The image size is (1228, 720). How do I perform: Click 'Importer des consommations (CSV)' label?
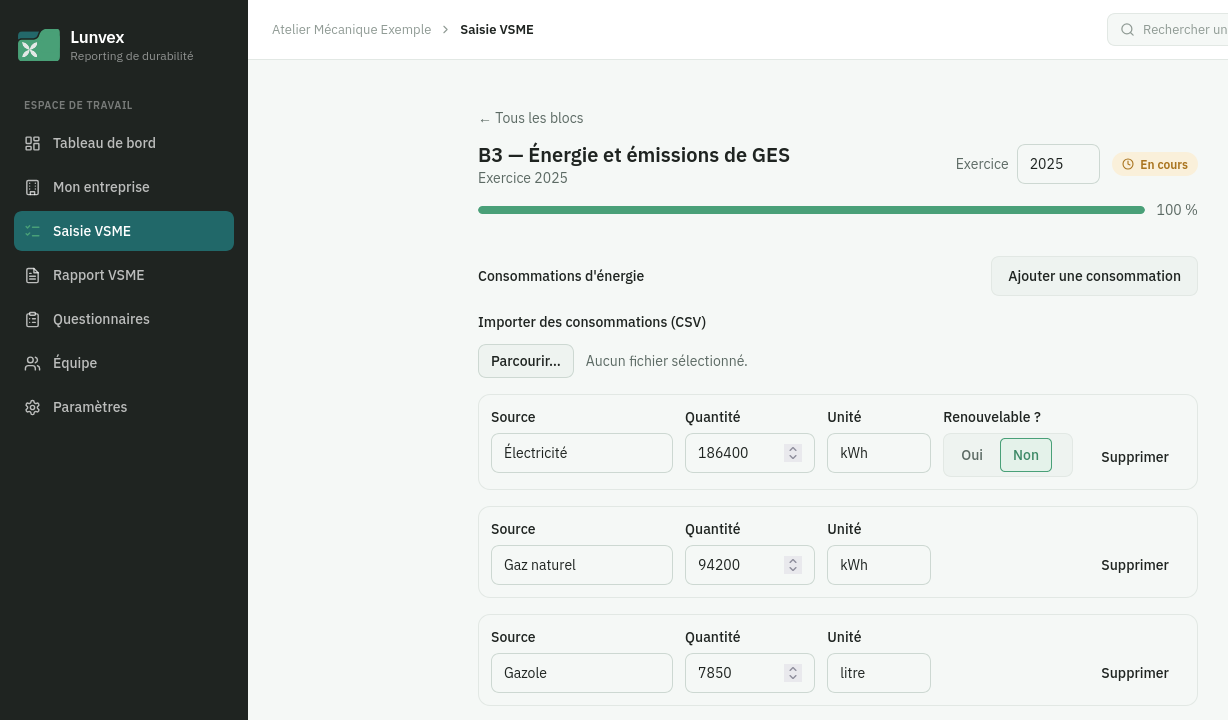pos(592,322)
